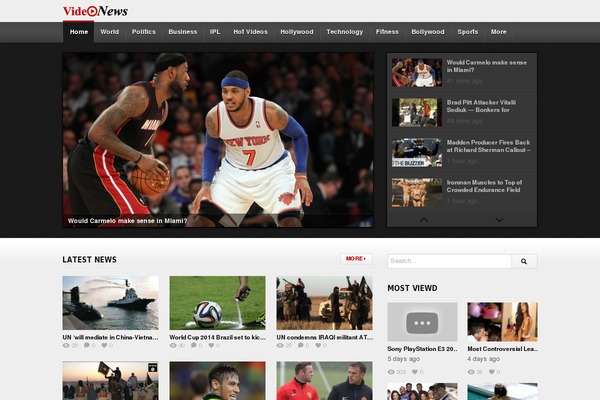Open the Home menu tab
The image size is (600, 400).
pyautogui.click(x=79, y=32)
